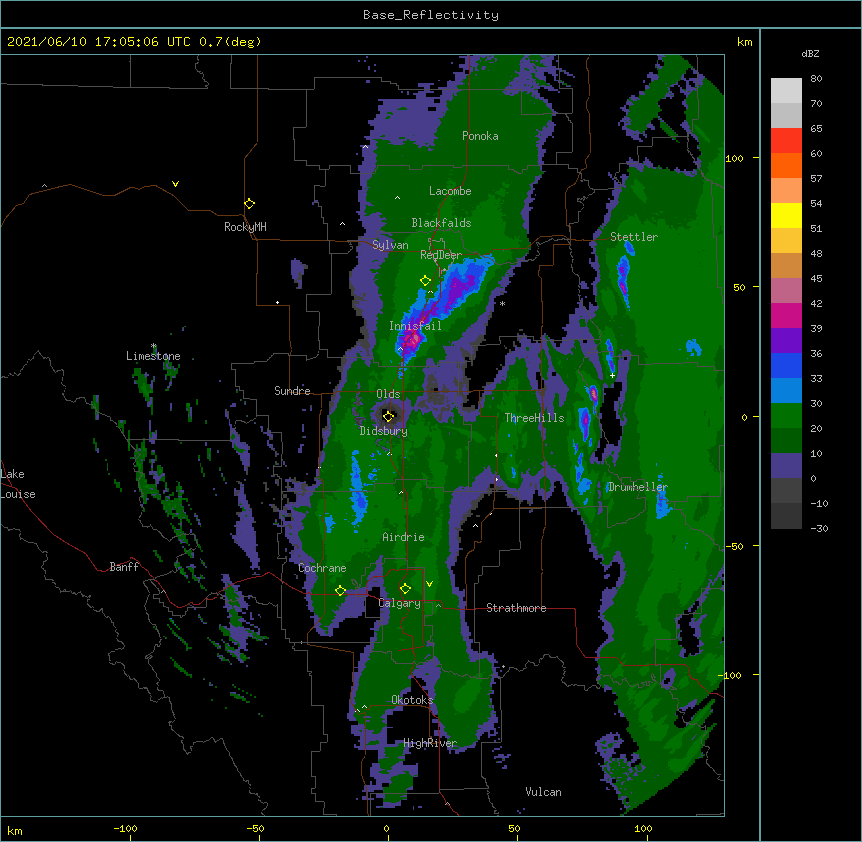Click the Ponoka city label

[x=480, y=136]
